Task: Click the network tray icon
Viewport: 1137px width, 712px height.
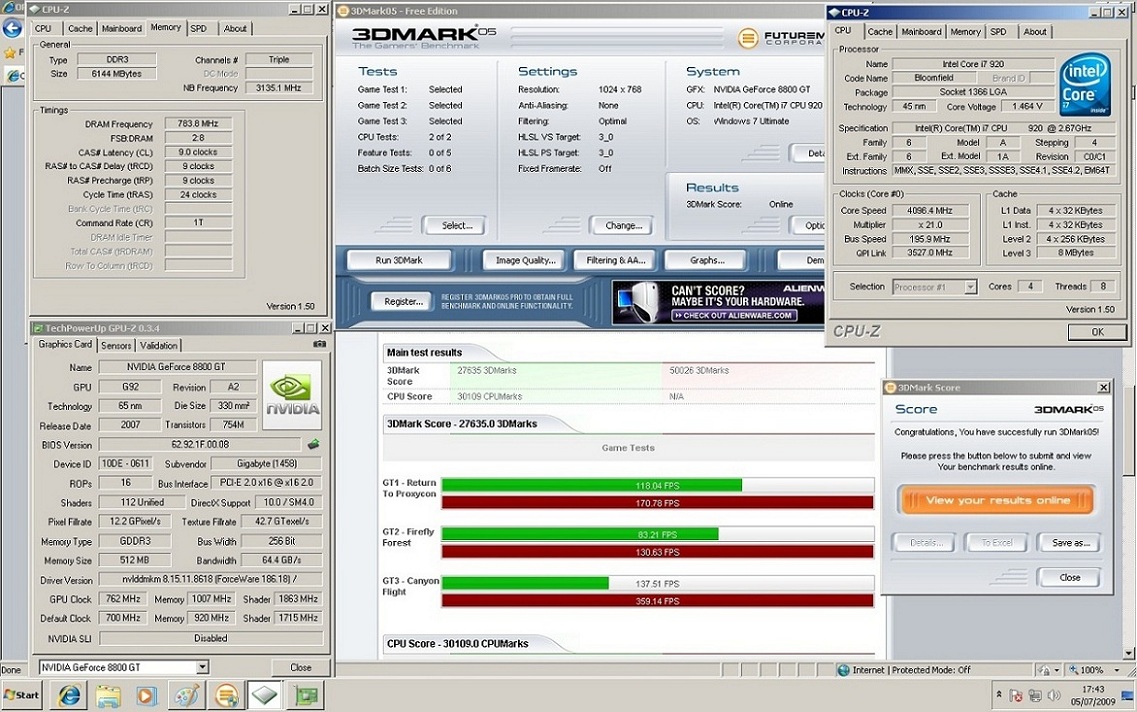Action: coord(1035,695)
